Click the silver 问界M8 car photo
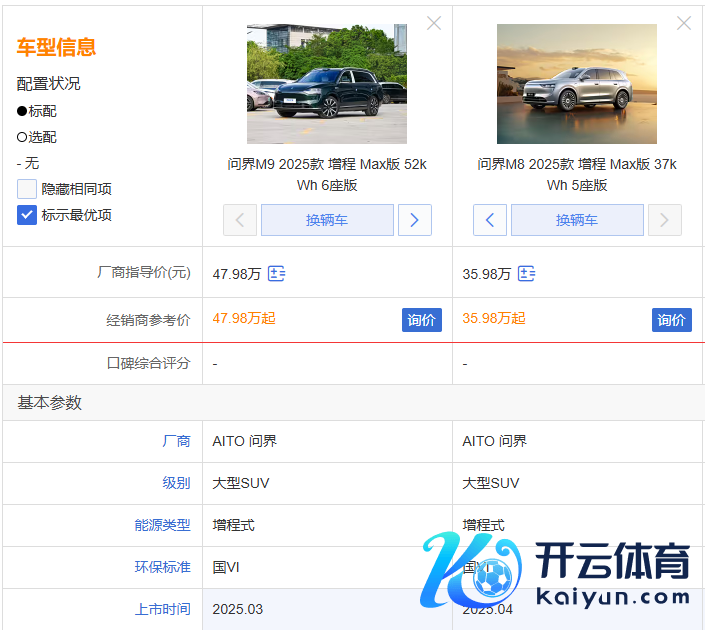The height and width of the screenshot is (630, 705). [x=577, y=84]
